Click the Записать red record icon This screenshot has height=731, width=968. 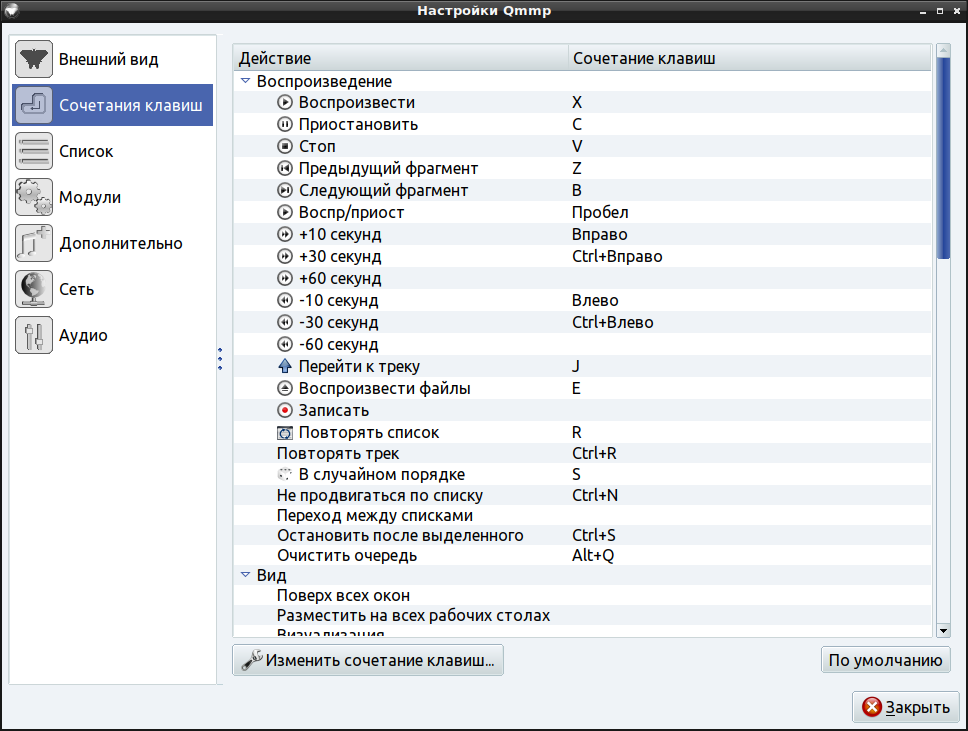click(x=285, y=411)
